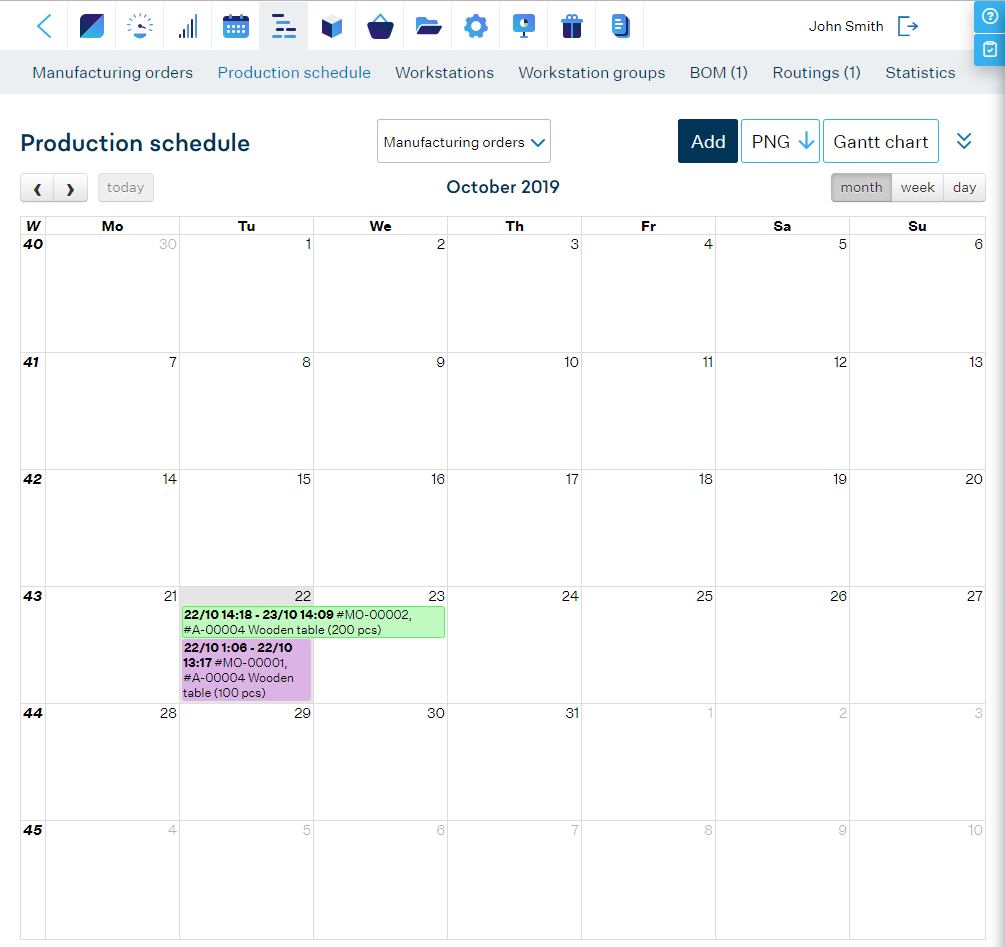This screenshot has height=947, width=1005.
Task: Open the dashboard gauge icon
Action: click(140, 26)
